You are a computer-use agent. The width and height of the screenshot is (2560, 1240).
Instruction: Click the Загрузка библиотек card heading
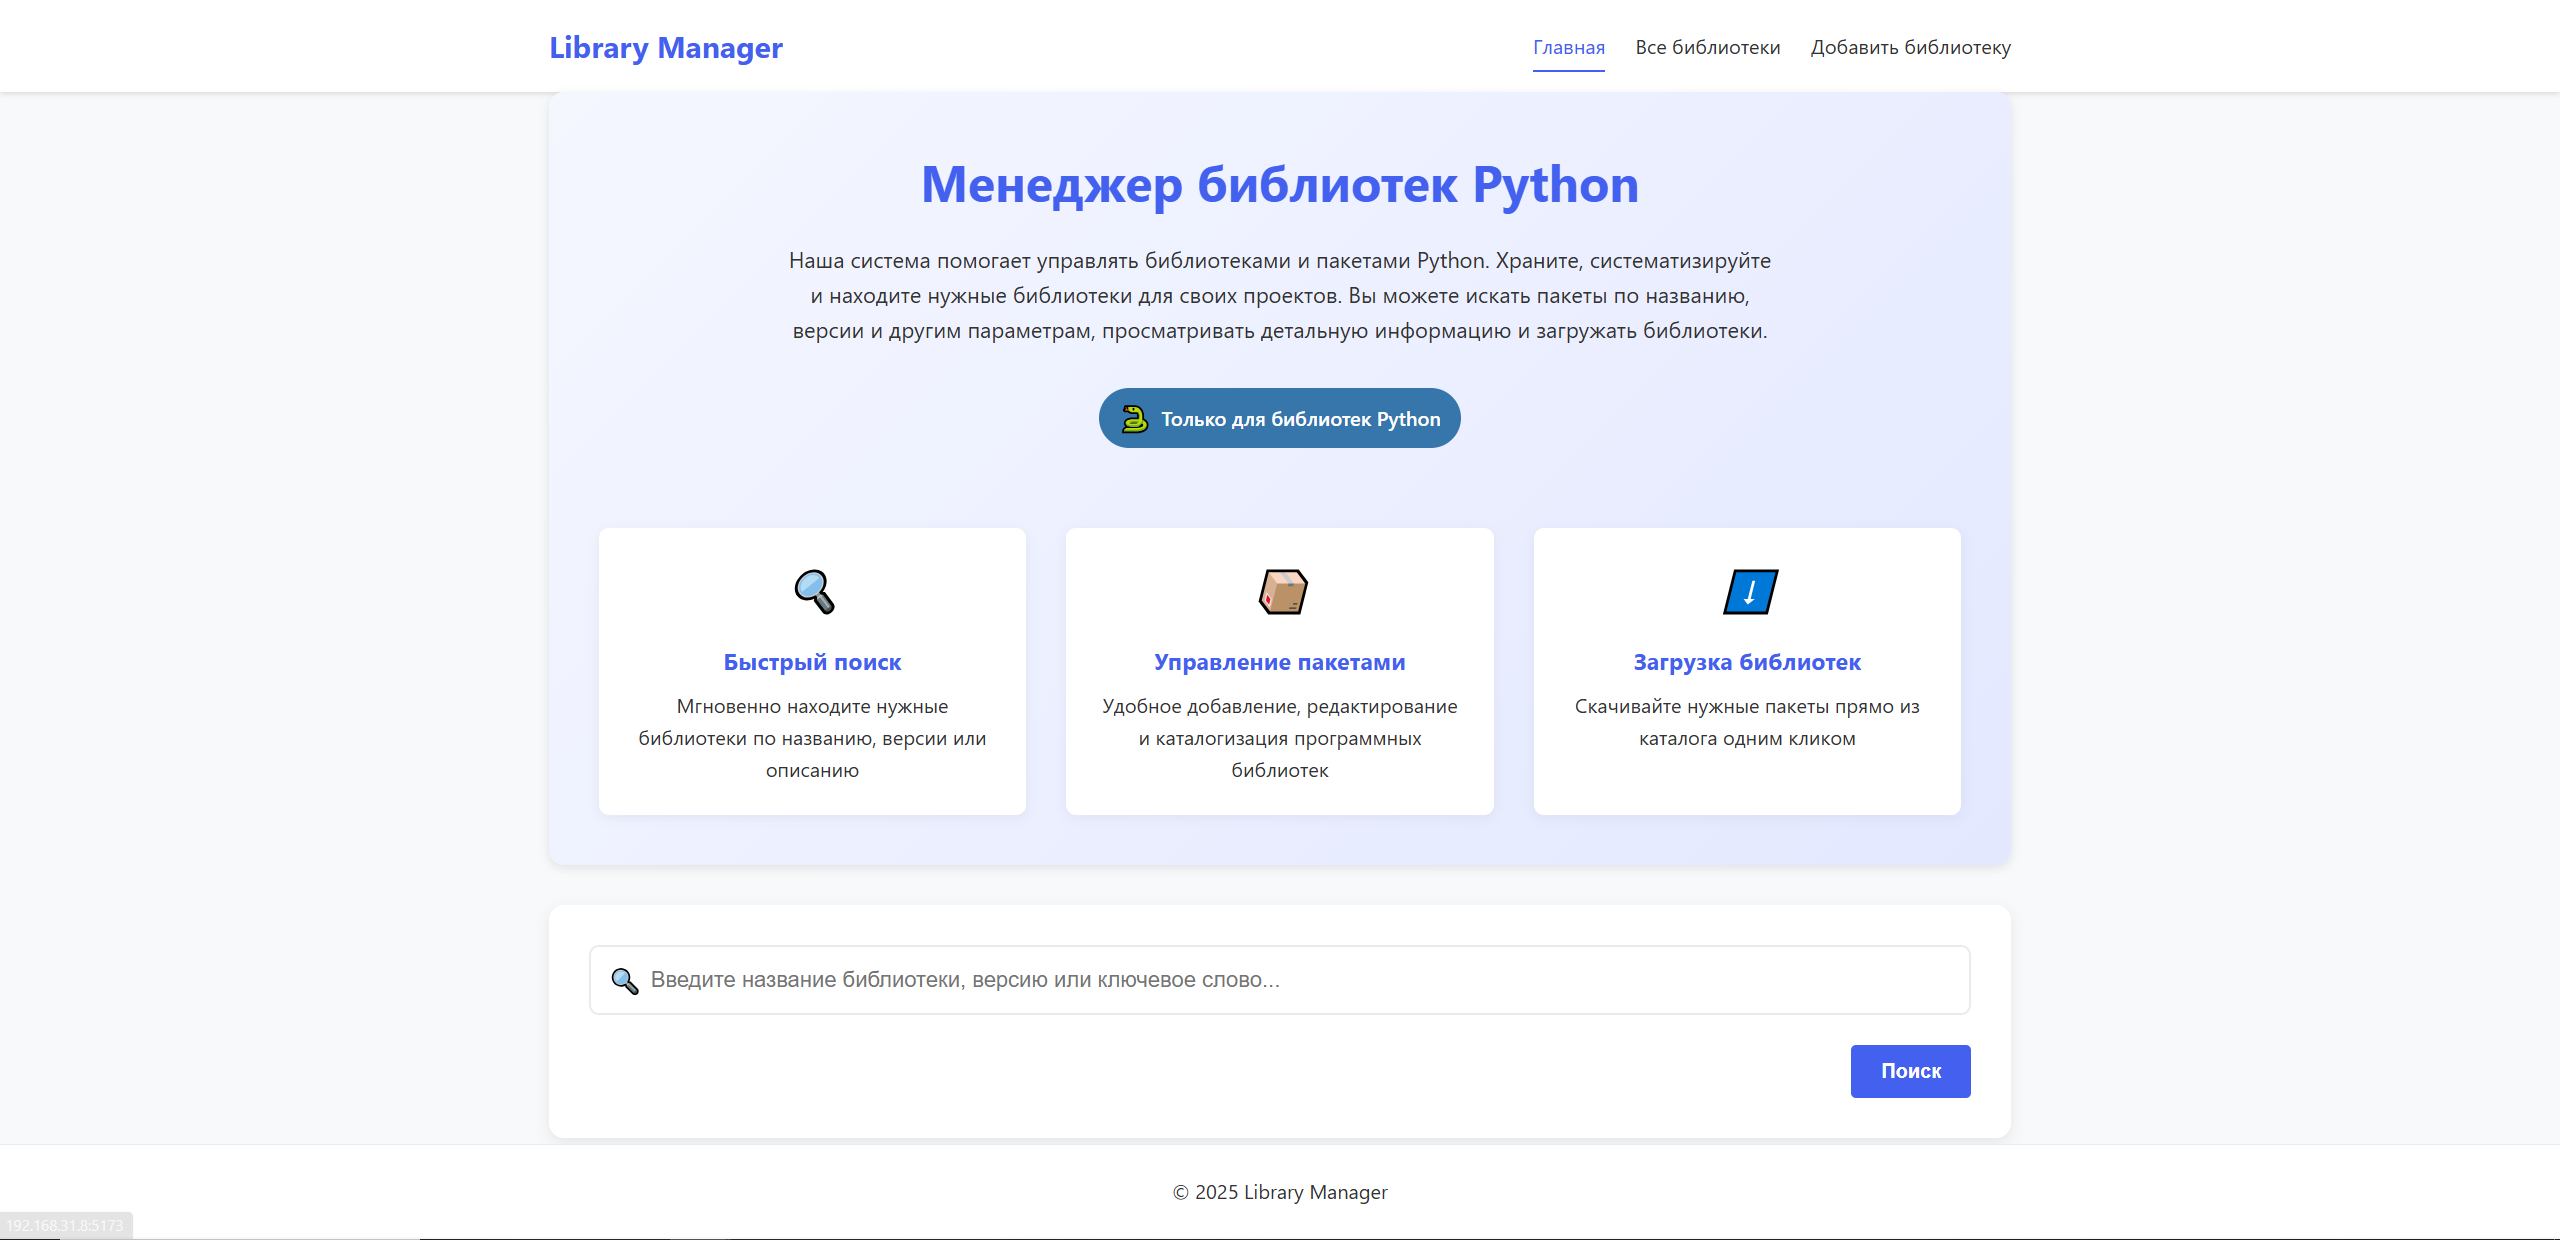coord(1746,662)
